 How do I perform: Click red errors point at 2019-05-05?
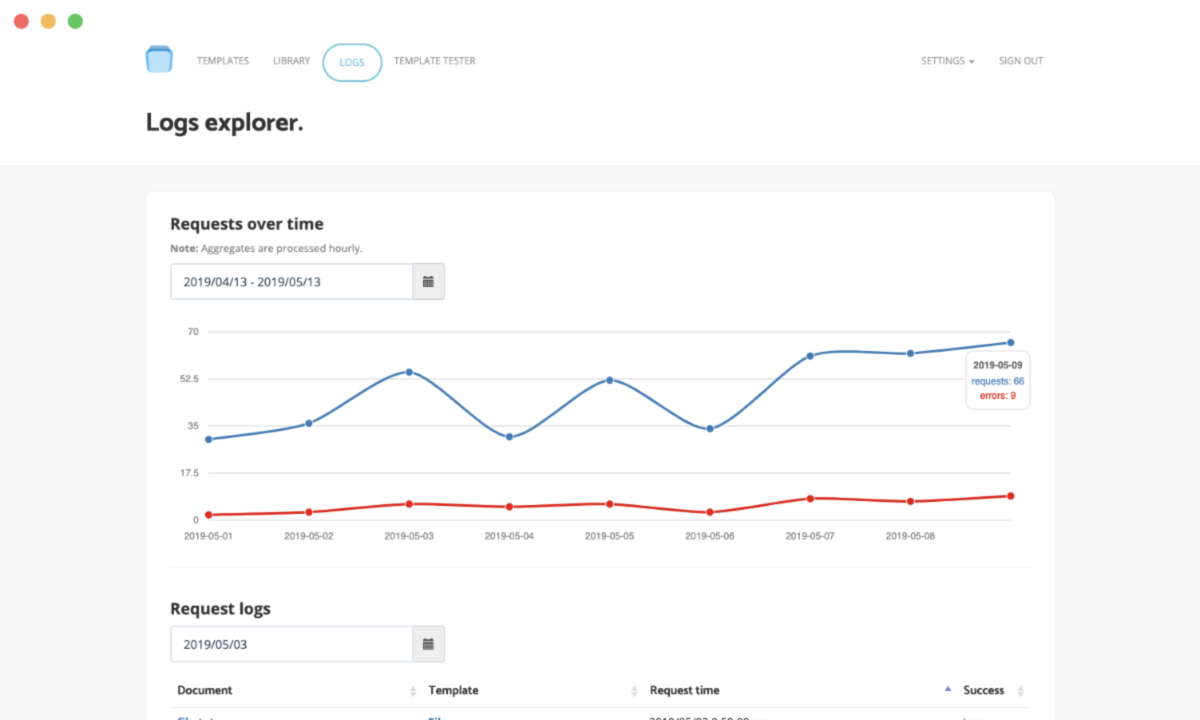609,504
